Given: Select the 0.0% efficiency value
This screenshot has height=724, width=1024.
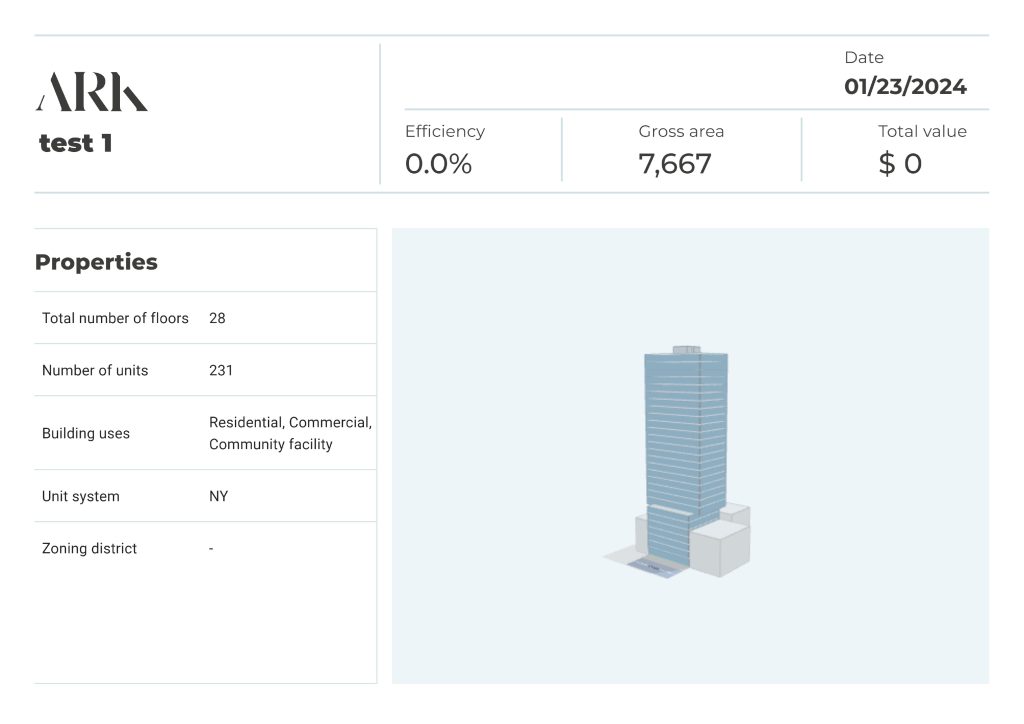Looking at the screenshot, I should point(438,164).
